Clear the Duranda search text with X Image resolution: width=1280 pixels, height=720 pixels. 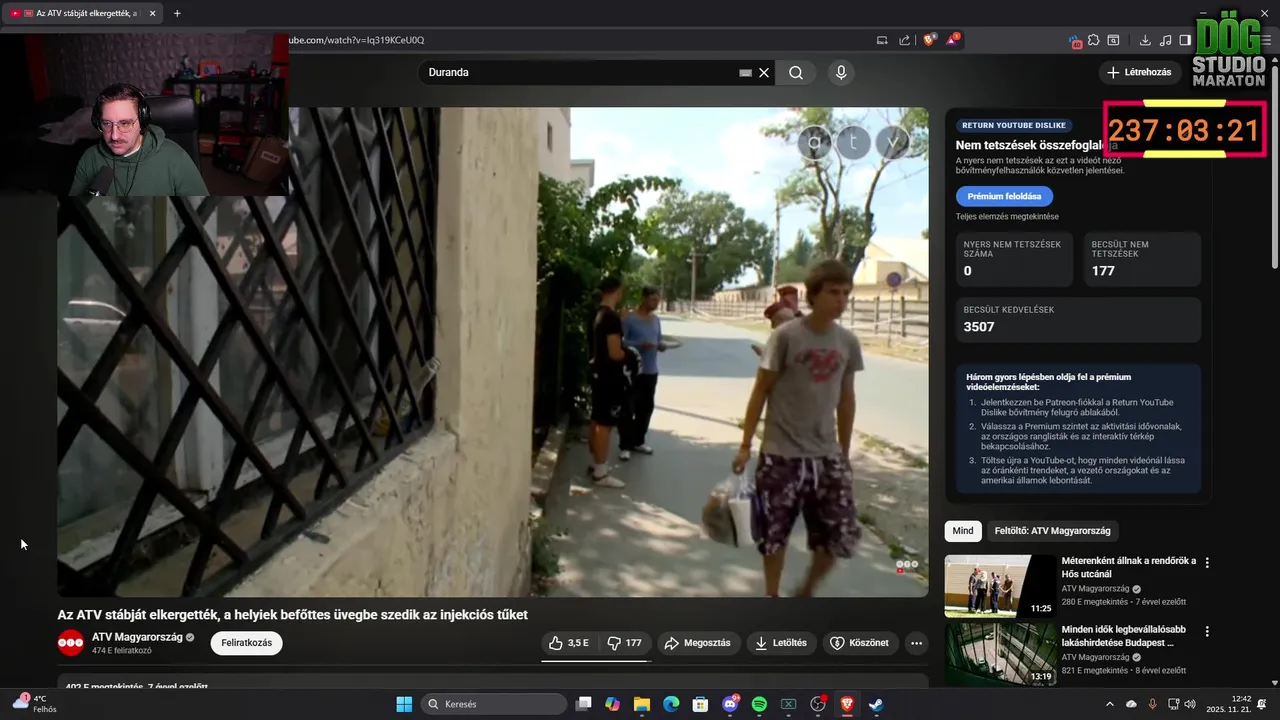(x=764, y=72)
